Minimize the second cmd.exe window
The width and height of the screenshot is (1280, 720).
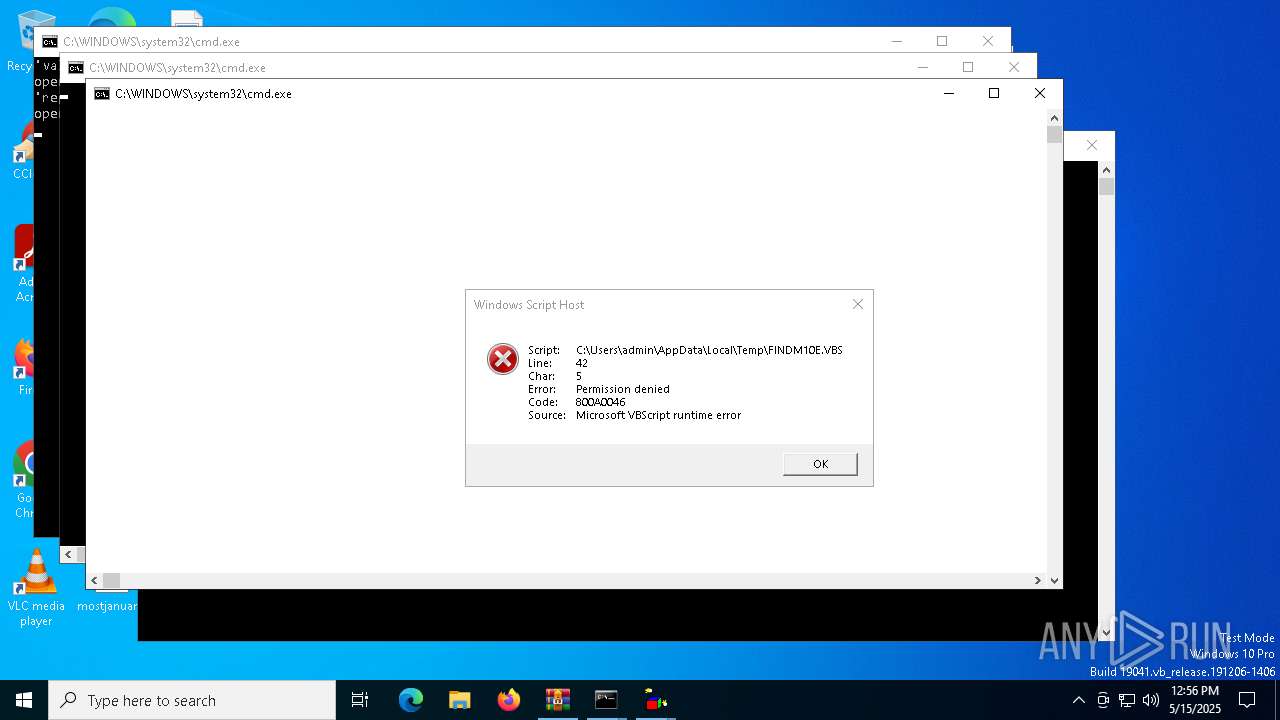(922, 67)
